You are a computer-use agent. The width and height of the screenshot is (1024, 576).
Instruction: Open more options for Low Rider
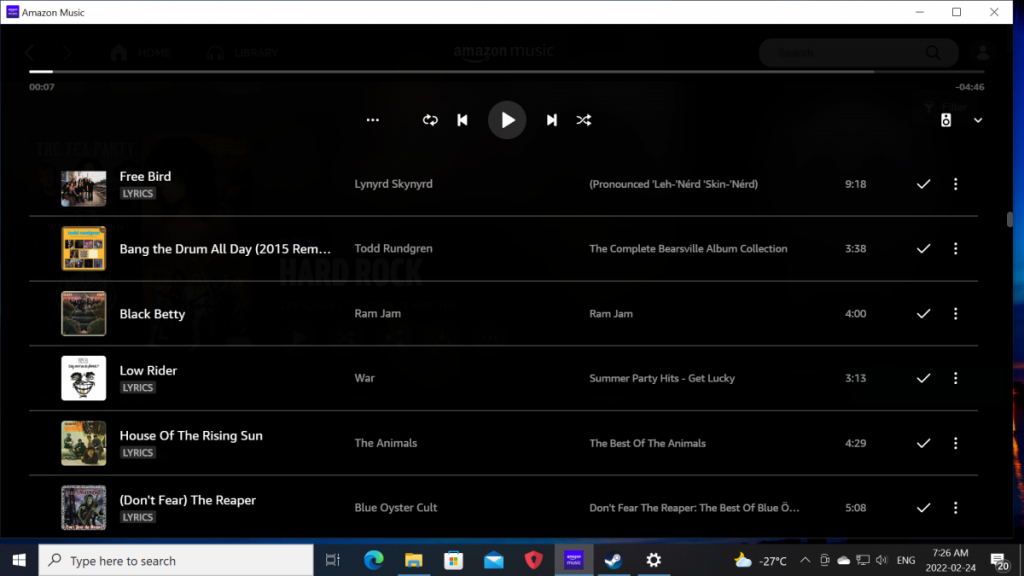pos(955,378)
